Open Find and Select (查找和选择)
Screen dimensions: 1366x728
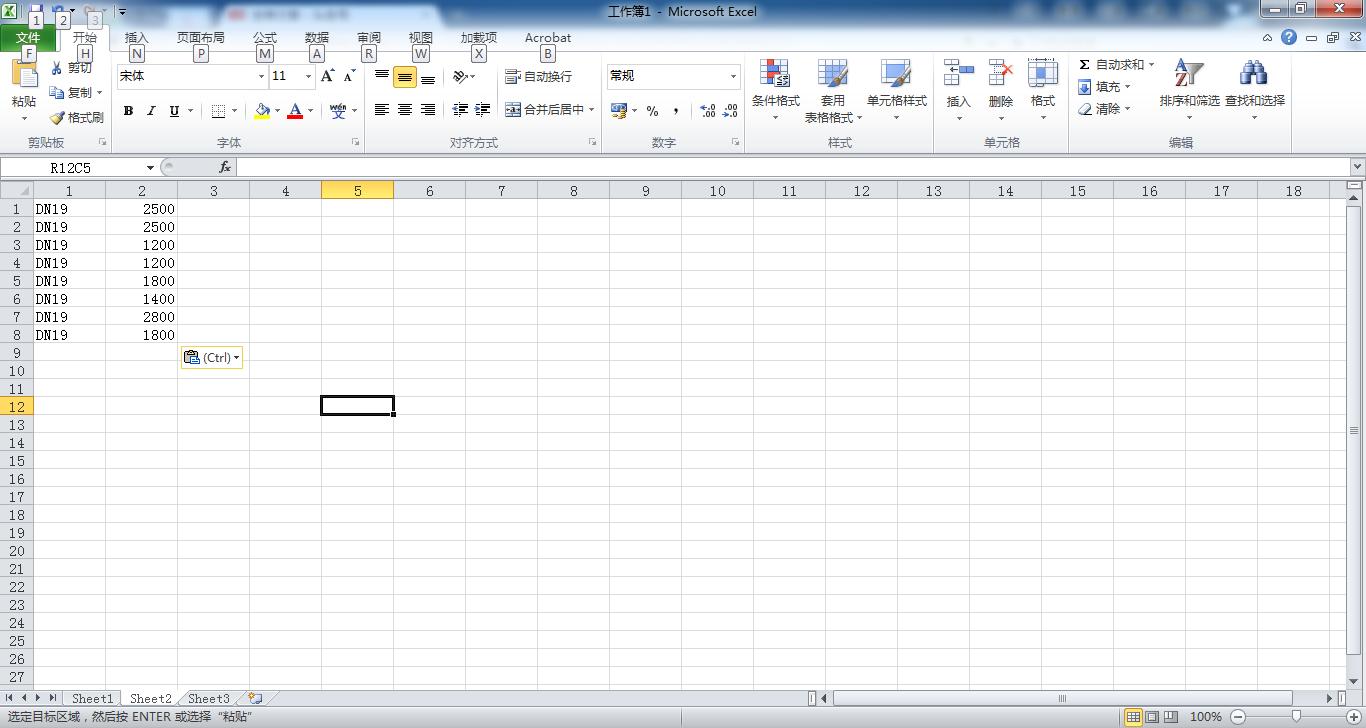point(1254,90)
